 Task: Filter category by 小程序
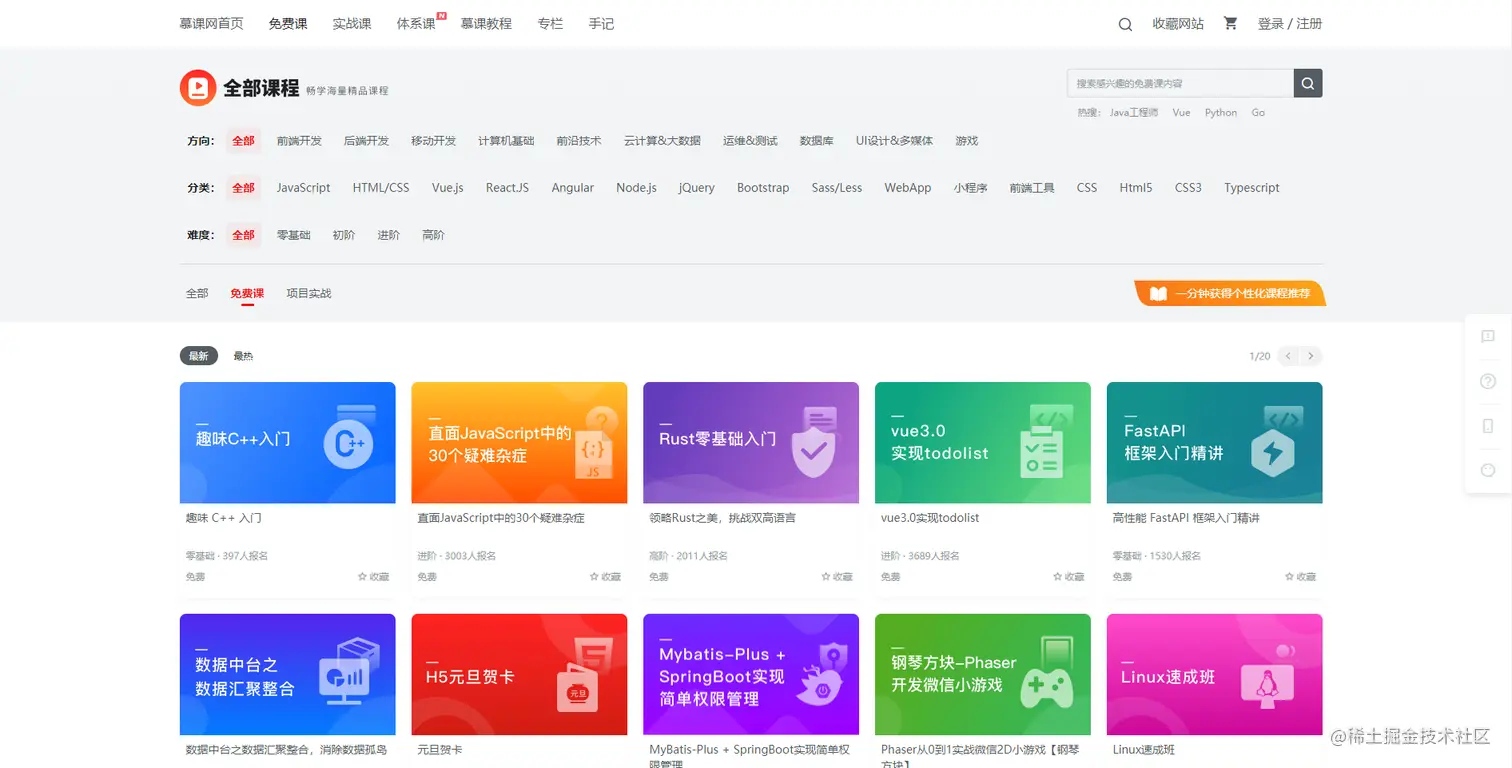(970, 188)
